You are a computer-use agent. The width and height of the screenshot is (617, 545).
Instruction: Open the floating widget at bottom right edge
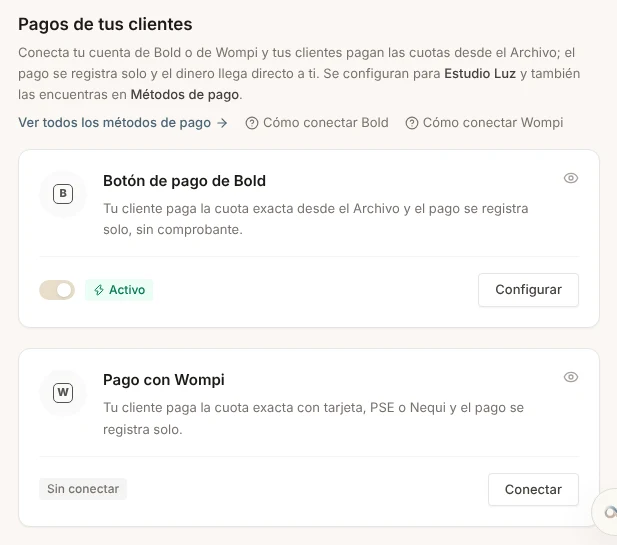coord(606,512)
